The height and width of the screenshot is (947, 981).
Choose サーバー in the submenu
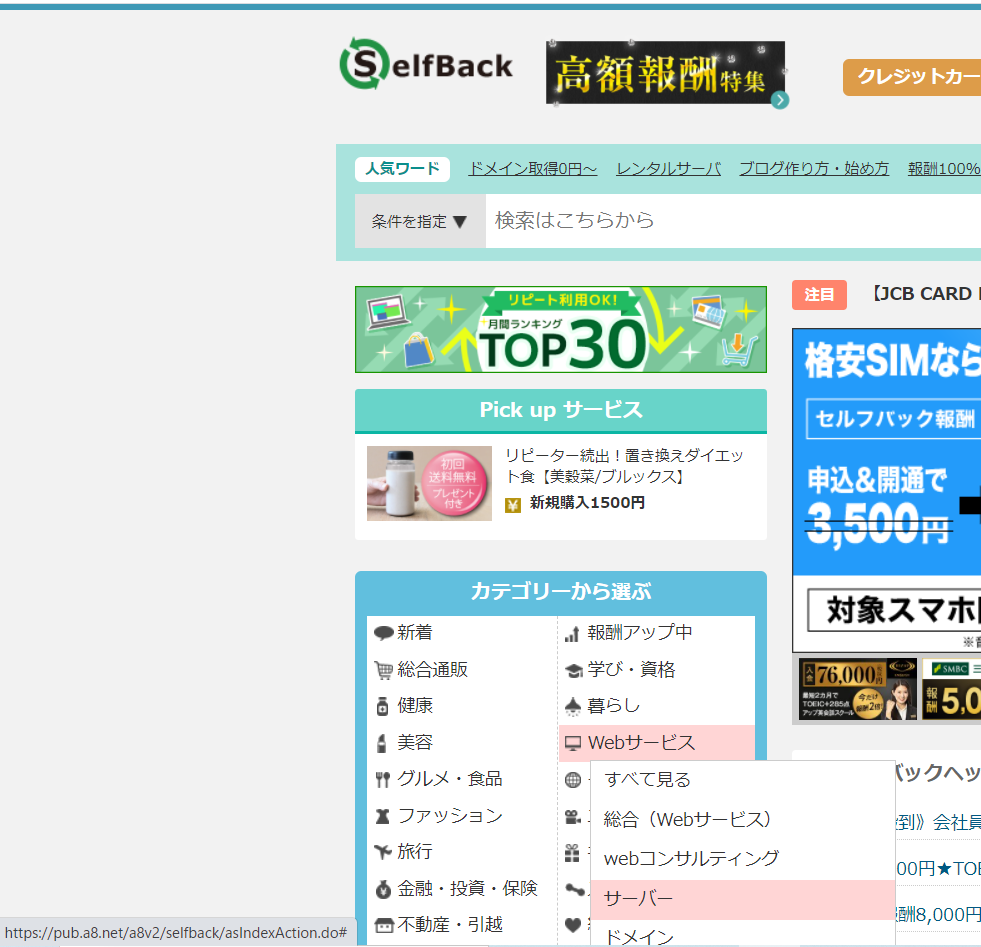coord(743,899)
